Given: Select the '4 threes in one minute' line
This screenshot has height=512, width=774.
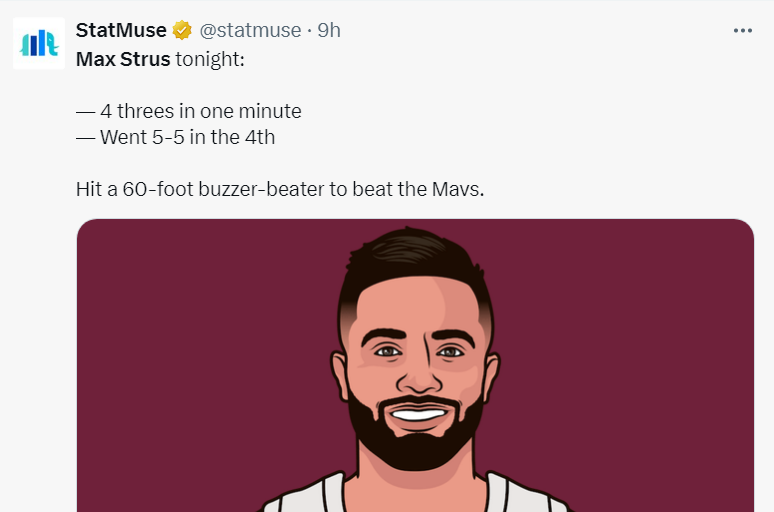Looking at the screenshot, I should point(189,111).
